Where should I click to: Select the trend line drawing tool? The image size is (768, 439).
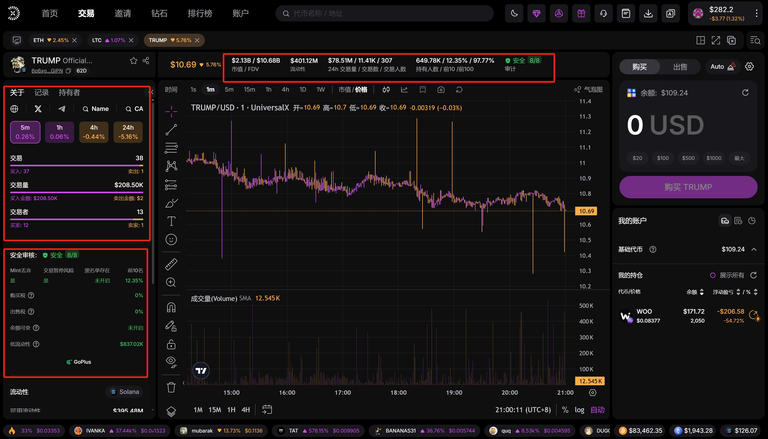click(171, 129)
